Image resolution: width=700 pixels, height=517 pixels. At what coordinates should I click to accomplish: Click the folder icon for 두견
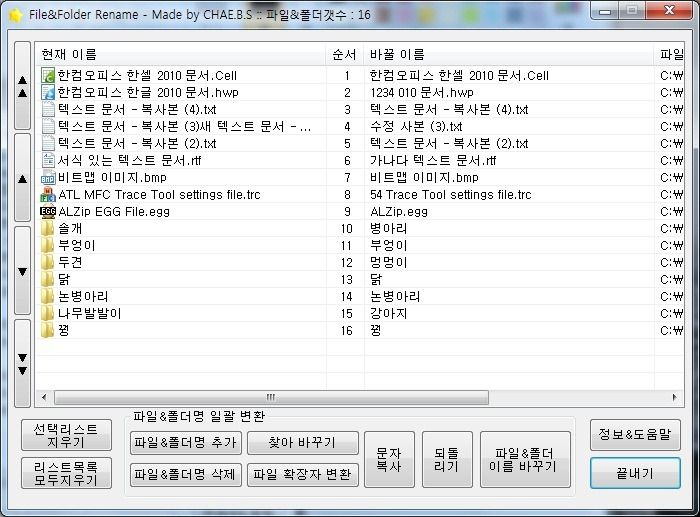[x=47, y=262]
